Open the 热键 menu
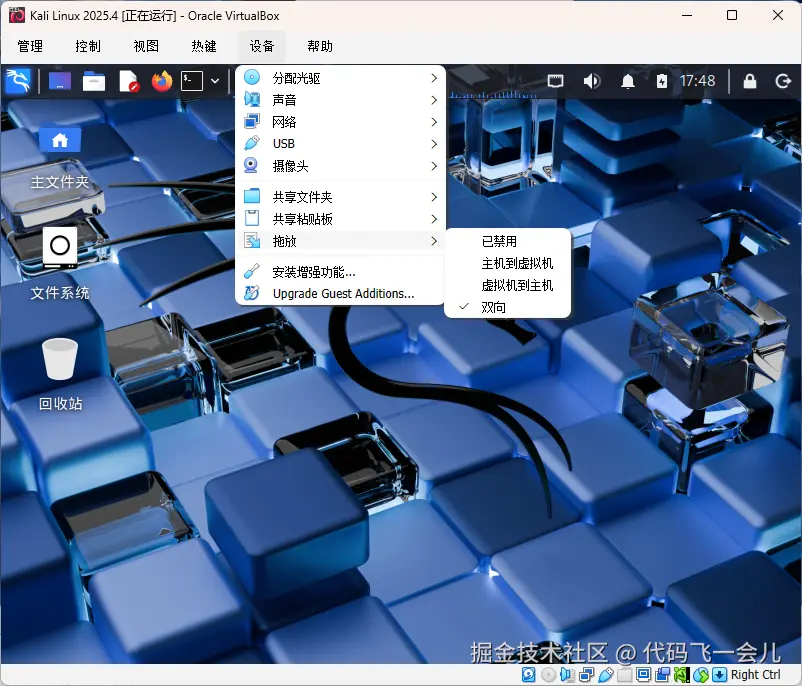This screenshot has height=686, width=802. [204, 46]
